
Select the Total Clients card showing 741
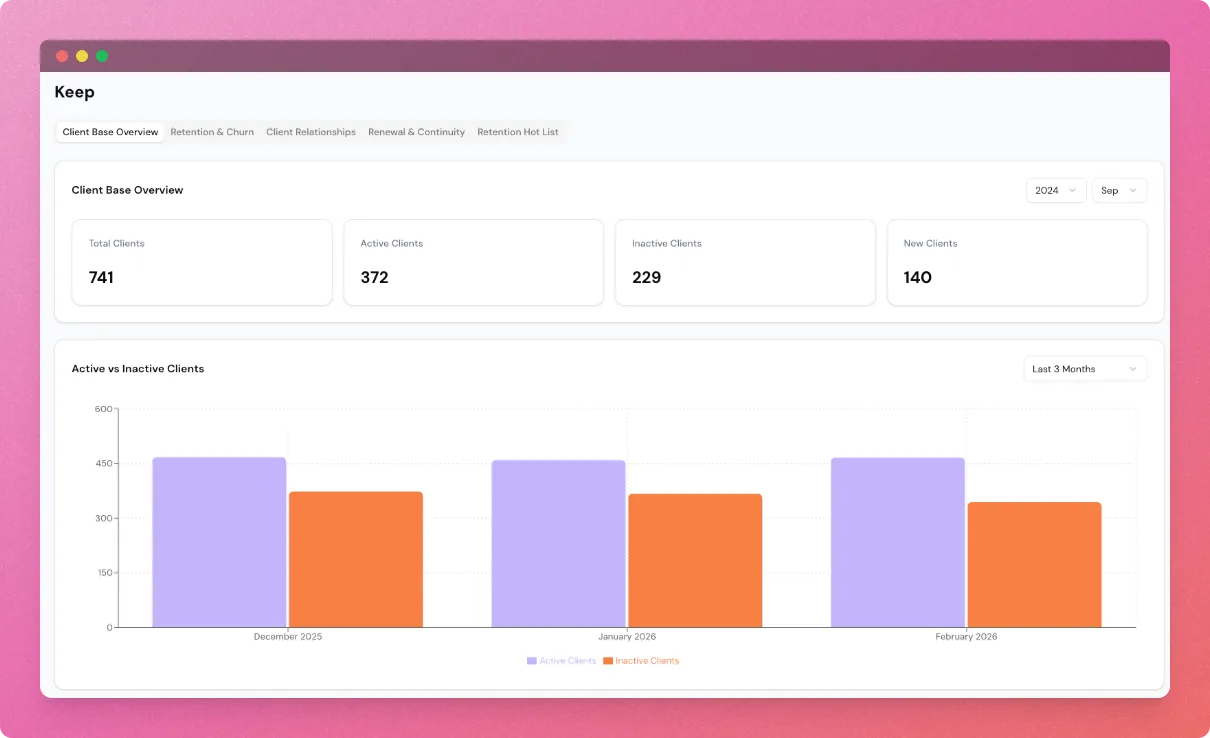tap(201, 262)
